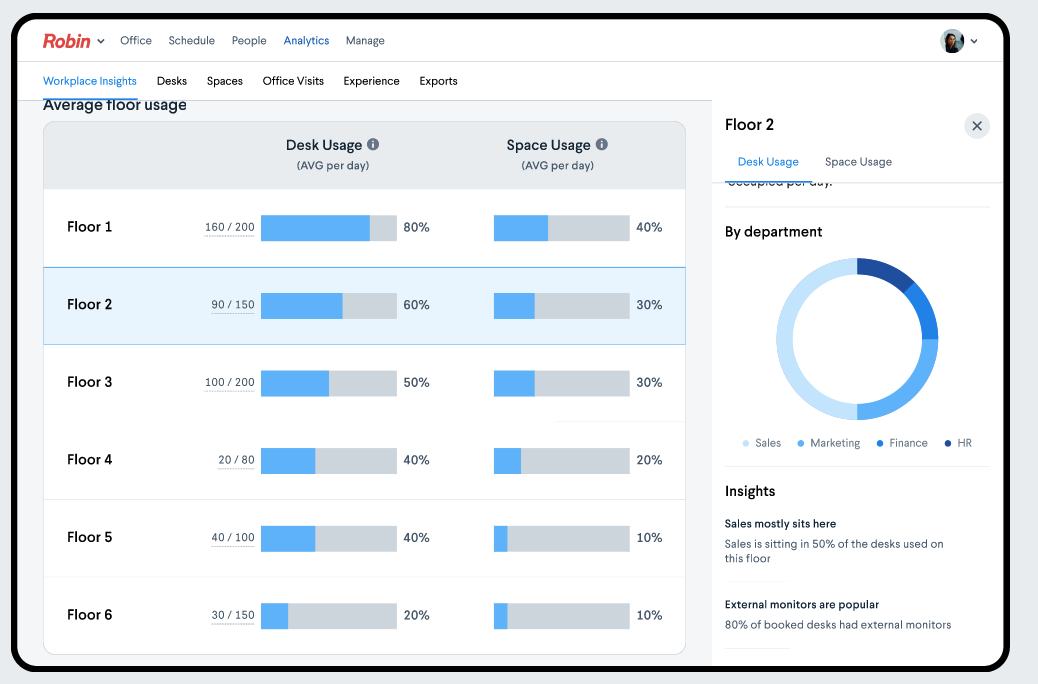Viewport: 1038px width, 684px height.
Task: Open the Schedule menu
Action: pyautogui.click(x=191, y=40)
